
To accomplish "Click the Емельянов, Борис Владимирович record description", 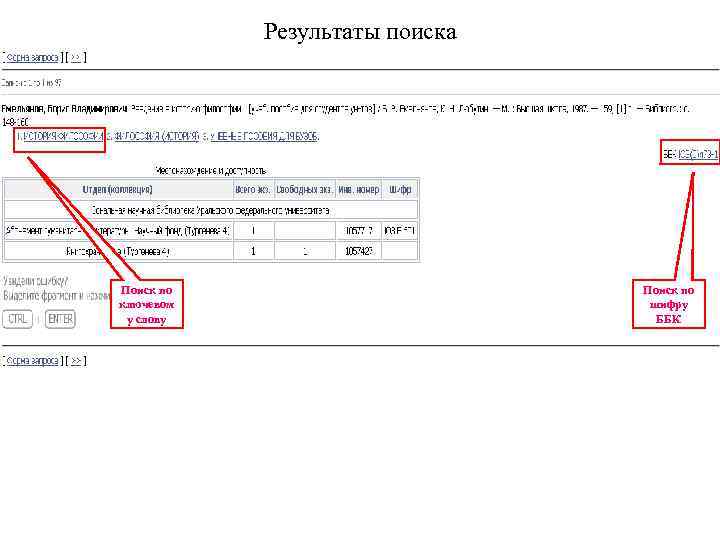I will click(x=345, y=115).
